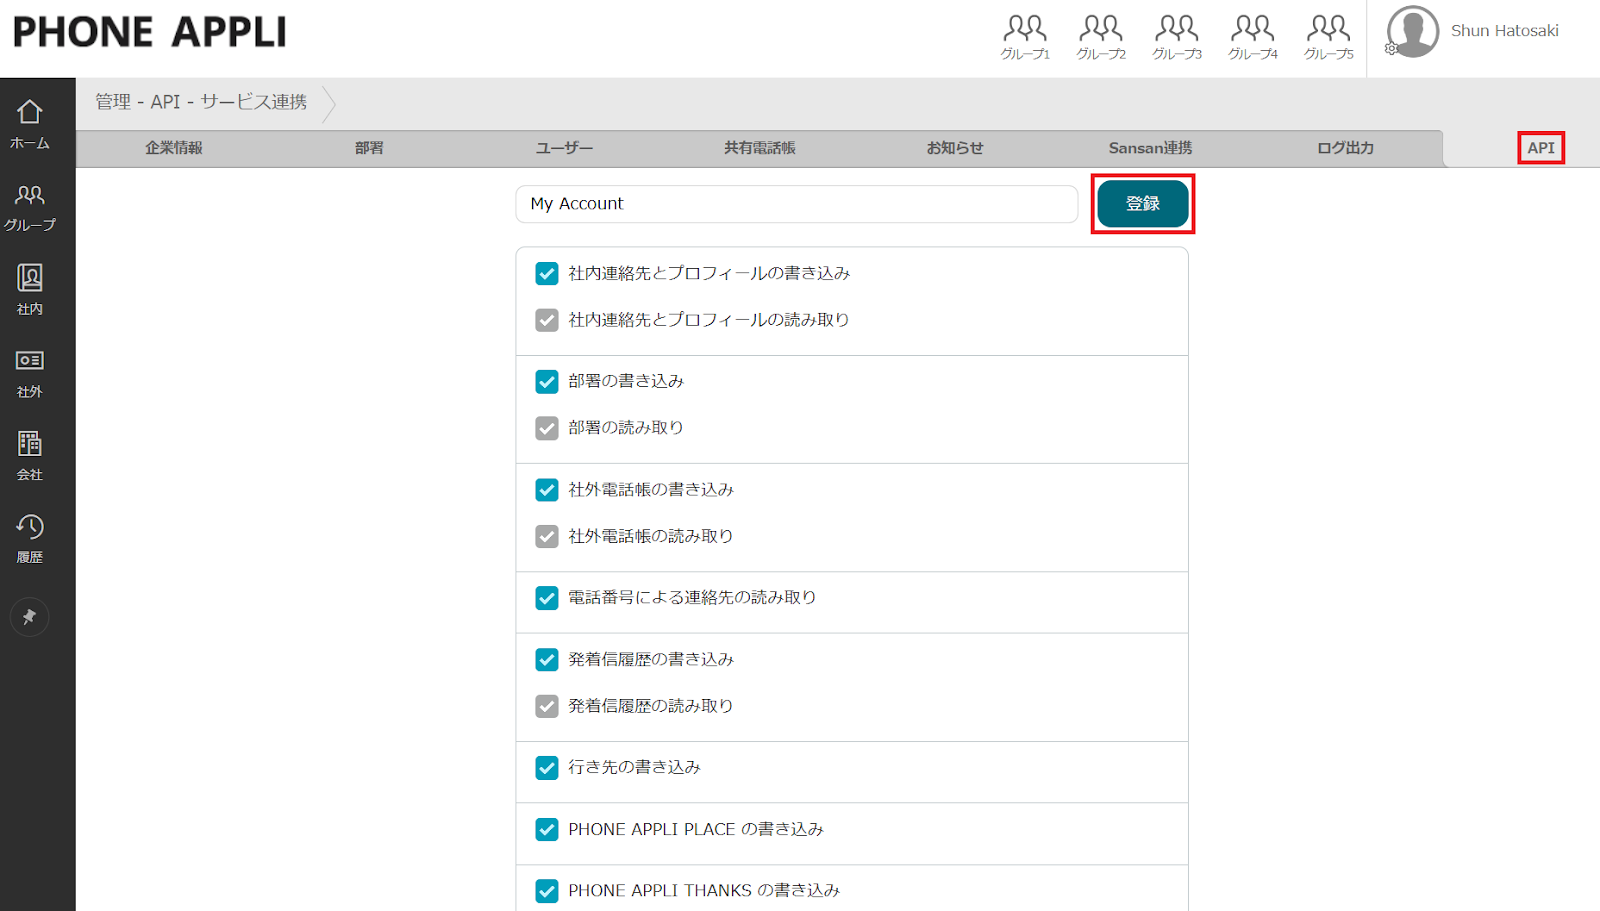Screen dimensions: 1600x911
Task: Switch to the Sansan連携 tab
Action: tap(1150, 148)
